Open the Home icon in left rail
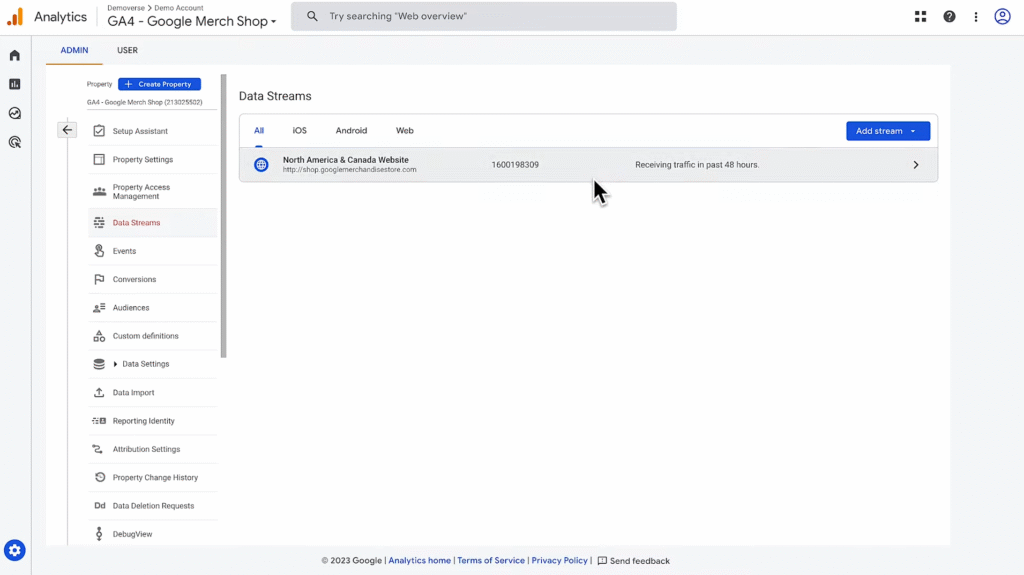This screenshot has width=1024, height=575. [x=14, y=56]
